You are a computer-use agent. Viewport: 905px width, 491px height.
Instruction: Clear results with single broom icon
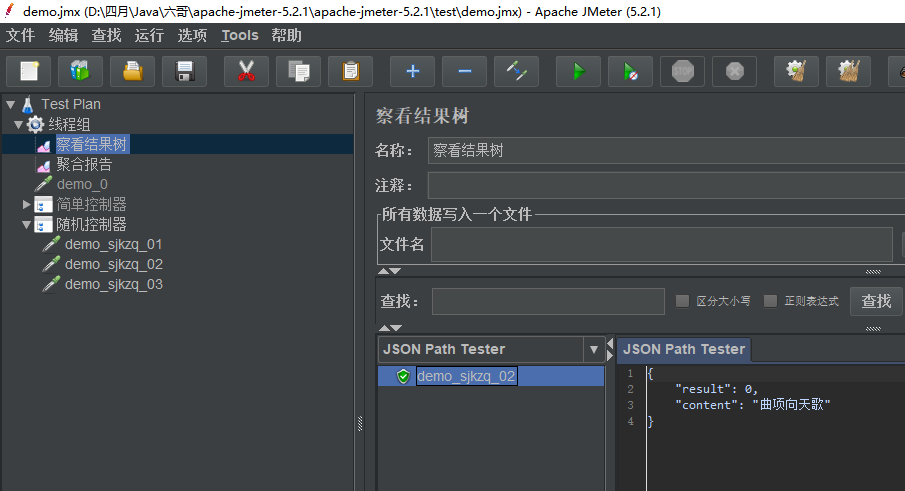tap(796, 72)
